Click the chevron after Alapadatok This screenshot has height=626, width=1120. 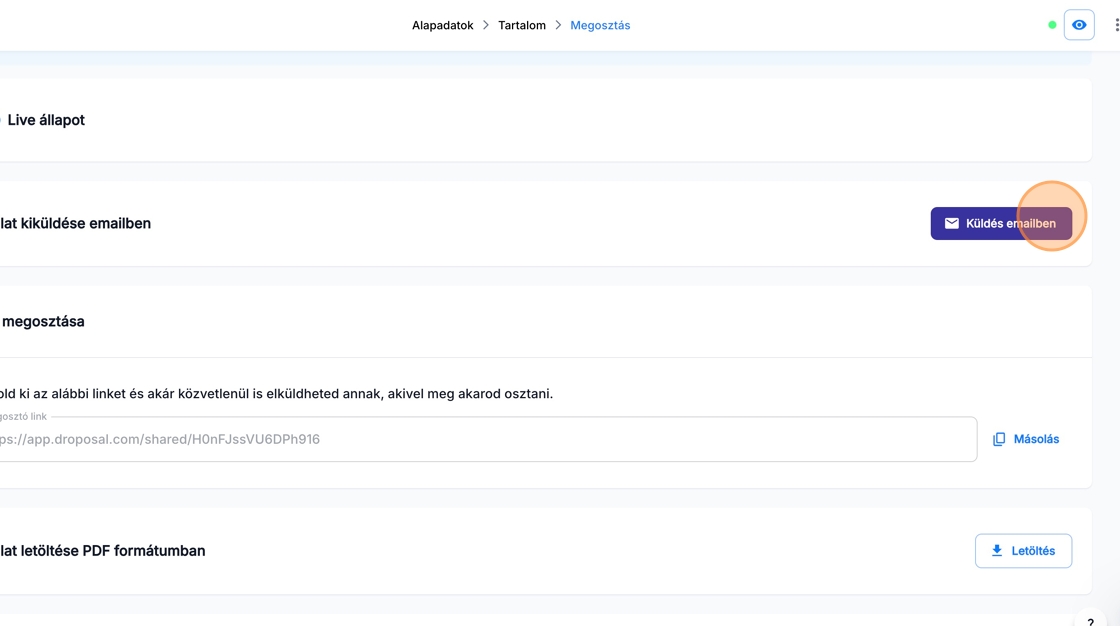[x=486, y=25]
